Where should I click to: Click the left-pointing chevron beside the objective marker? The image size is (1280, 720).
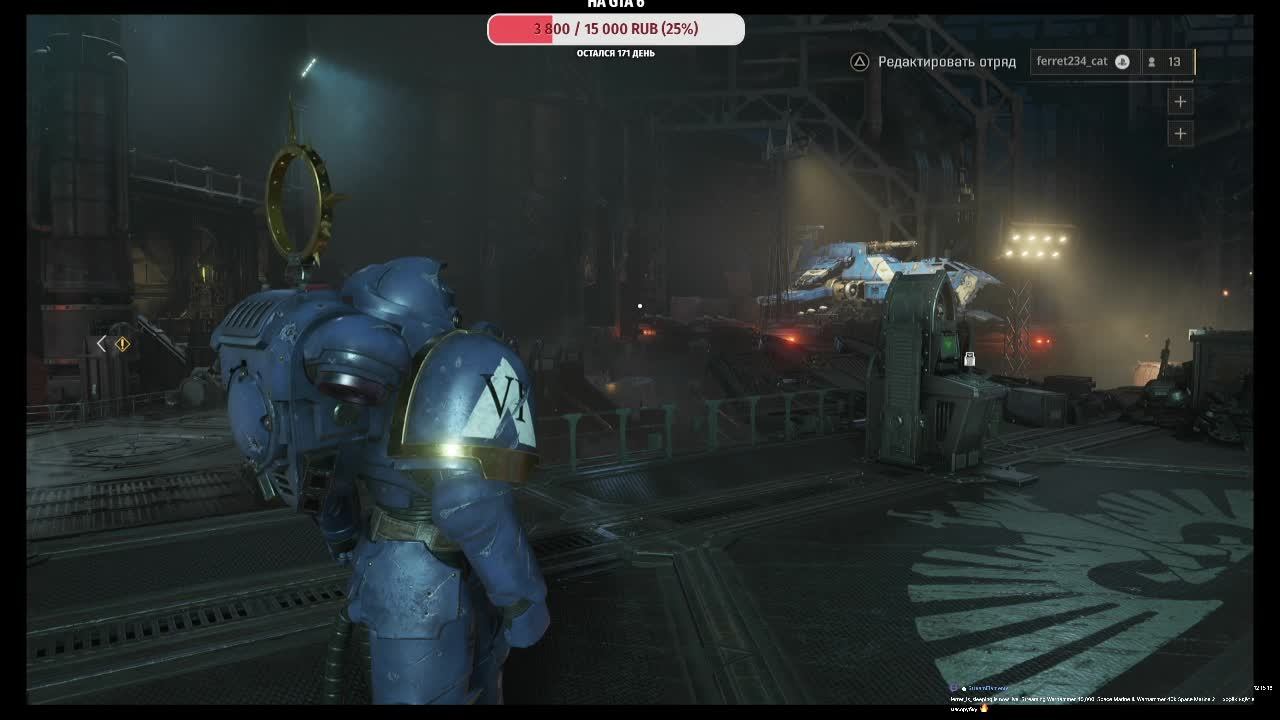pyautogui.click(x=101, y=344)
